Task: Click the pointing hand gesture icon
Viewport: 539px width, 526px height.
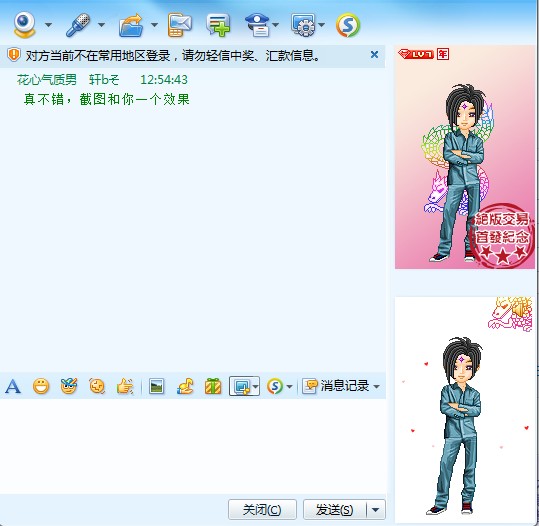Action: (x=125, y=386)
